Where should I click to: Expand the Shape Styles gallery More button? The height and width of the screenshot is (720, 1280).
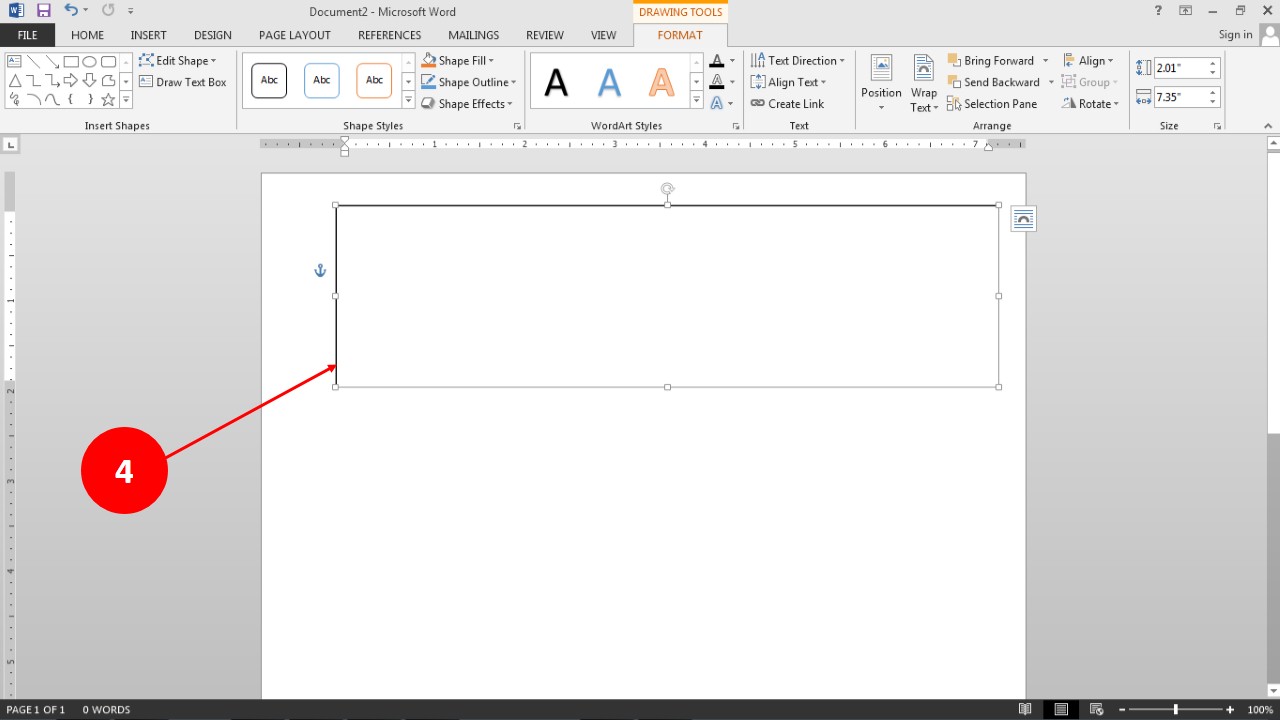click(x=408, y=100)
